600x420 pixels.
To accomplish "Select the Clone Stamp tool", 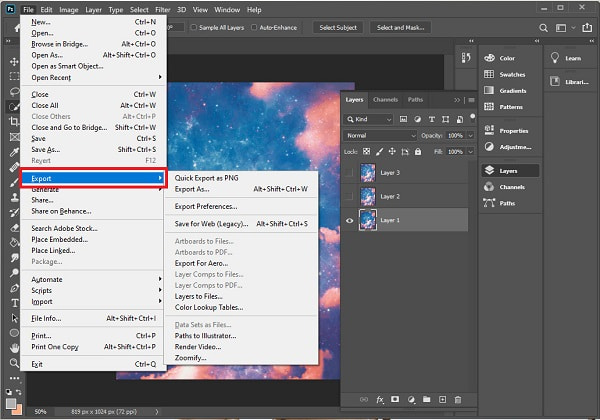I will [x=14, y=197].
